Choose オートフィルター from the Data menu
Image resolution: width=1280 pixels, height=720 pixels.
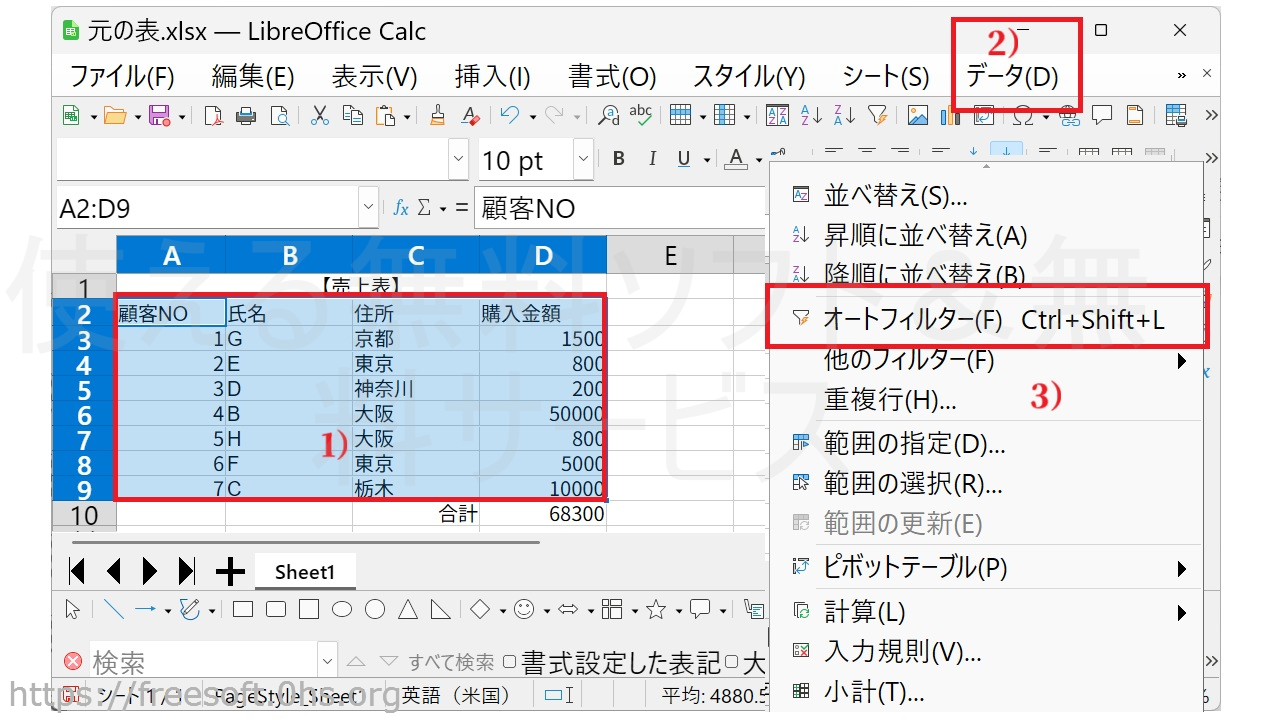(911, 319)
